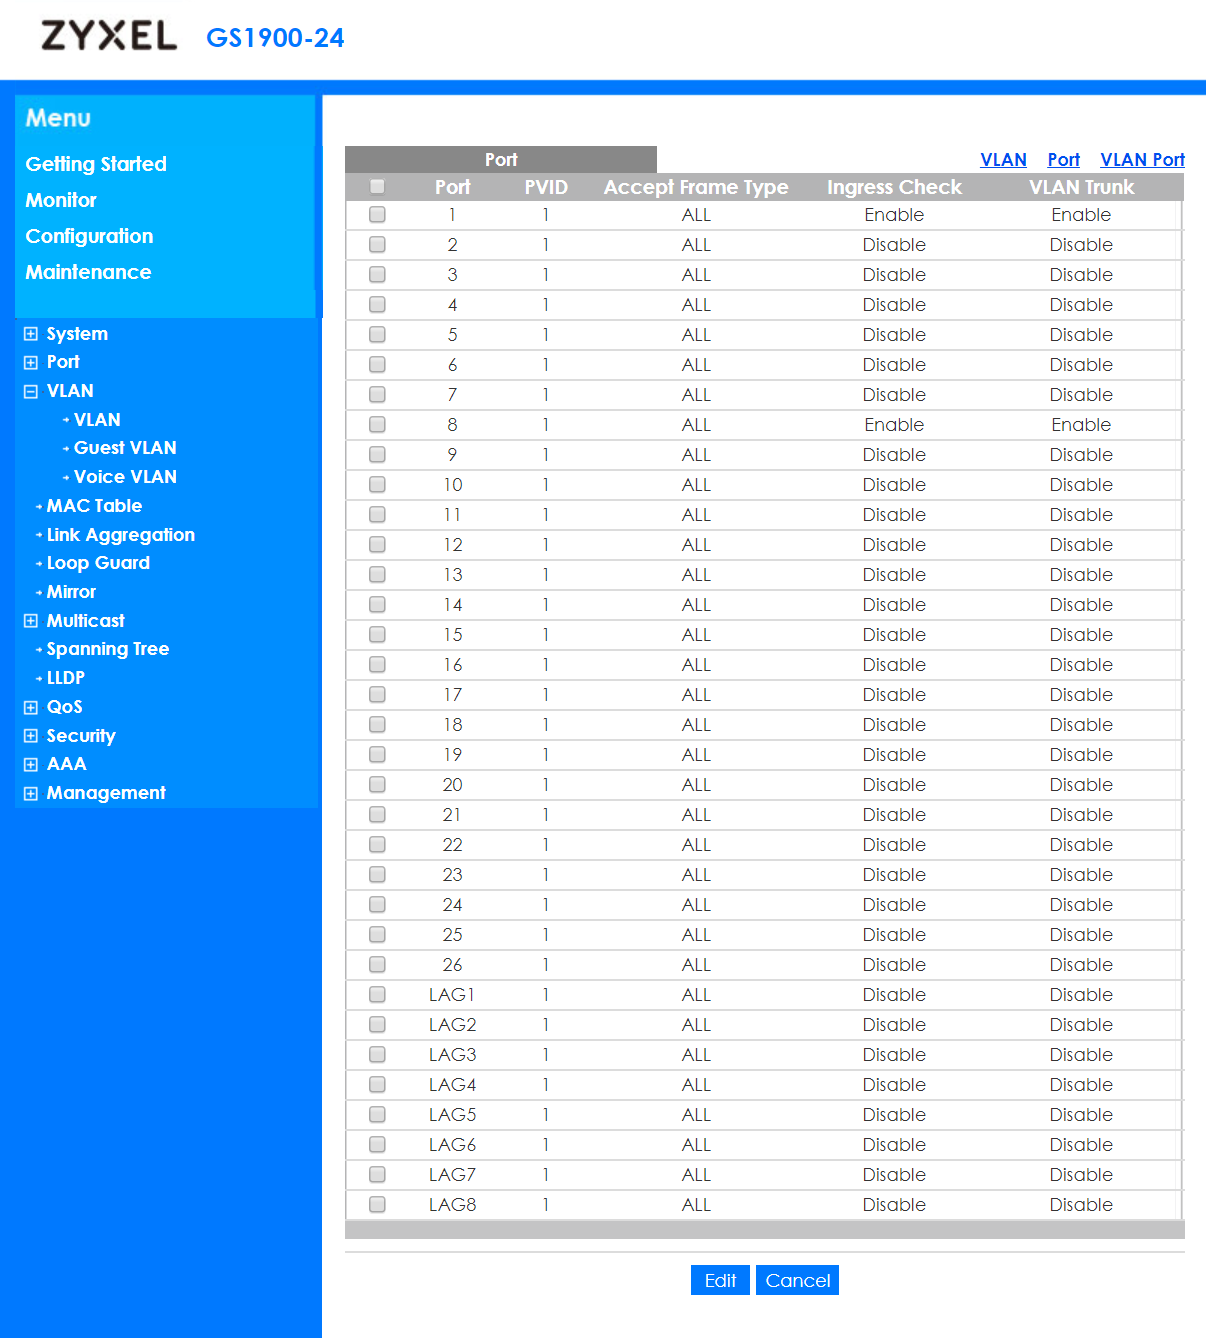Select the checkbox for port 12

(377, 544)
